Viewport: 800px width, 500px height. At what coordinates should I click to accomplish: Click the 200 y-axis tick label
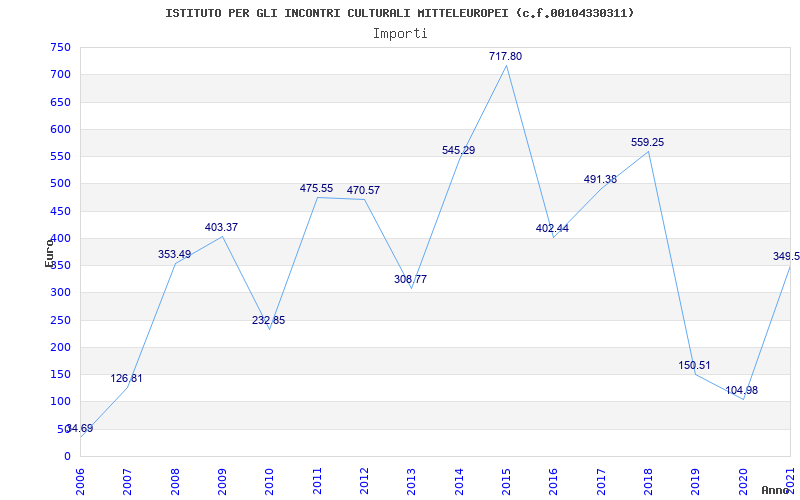tap(60, 347)
